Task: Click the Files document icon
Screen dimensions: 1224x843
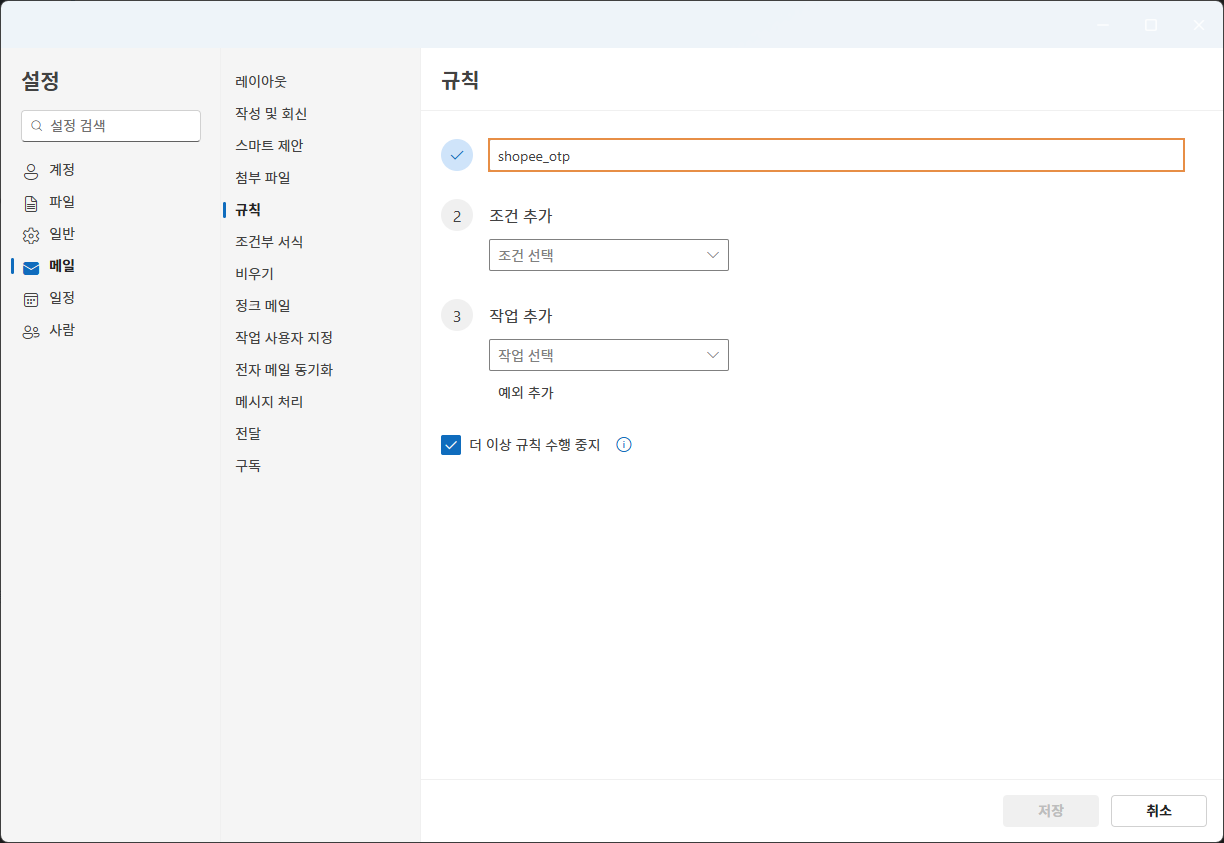Action: click(x=31, y=203)
